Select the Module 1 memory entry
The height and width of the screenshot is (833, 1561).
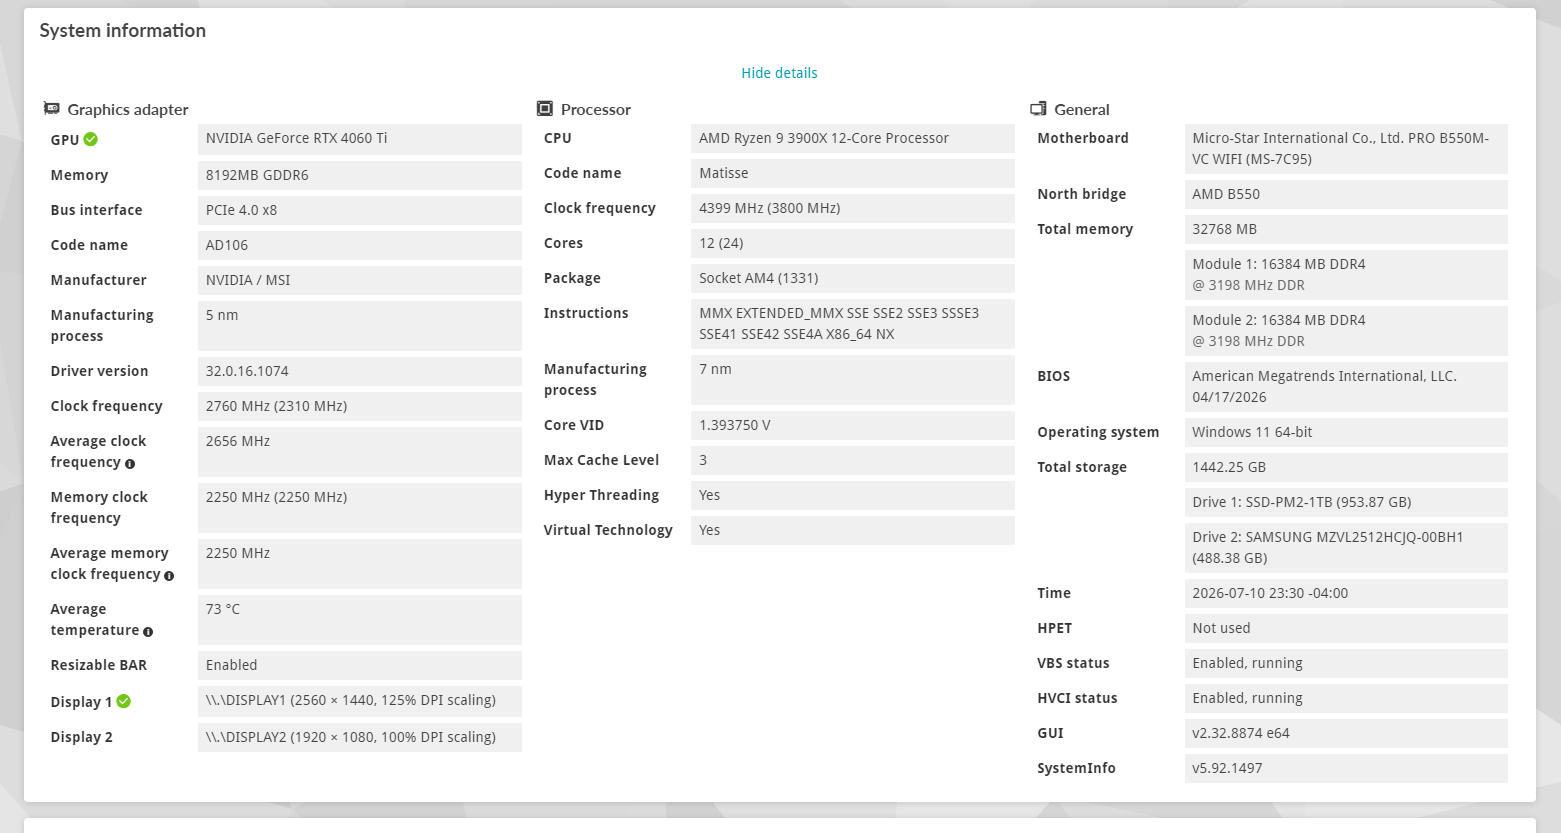point(1346,275)
